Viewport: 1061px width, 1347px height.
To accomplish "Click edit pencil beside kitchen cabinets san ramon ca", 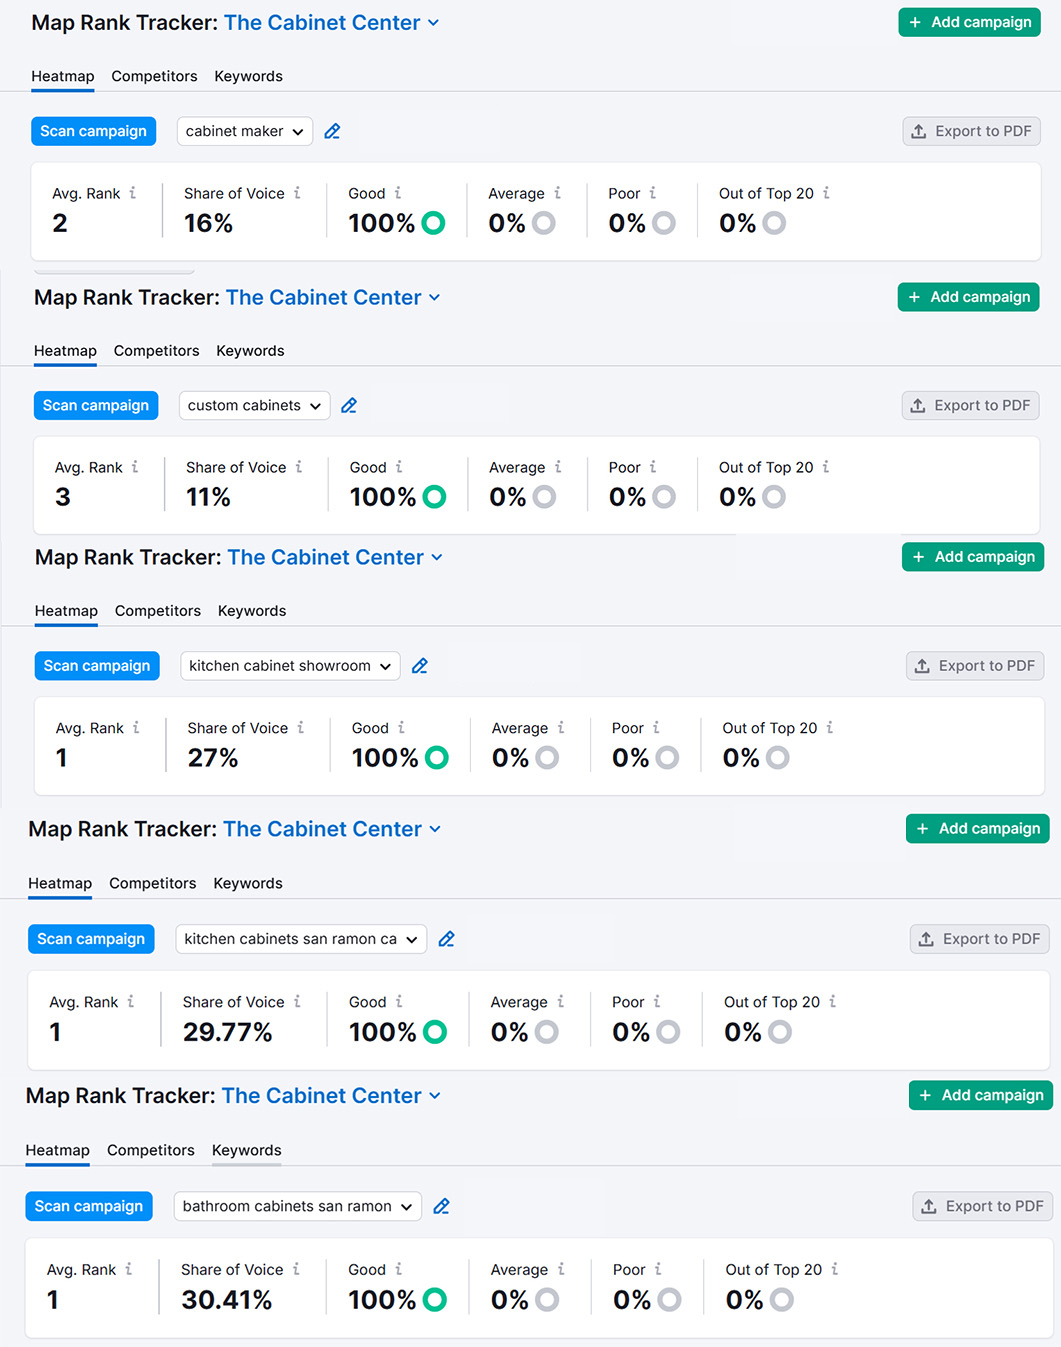I will click(x=447, y=939).
